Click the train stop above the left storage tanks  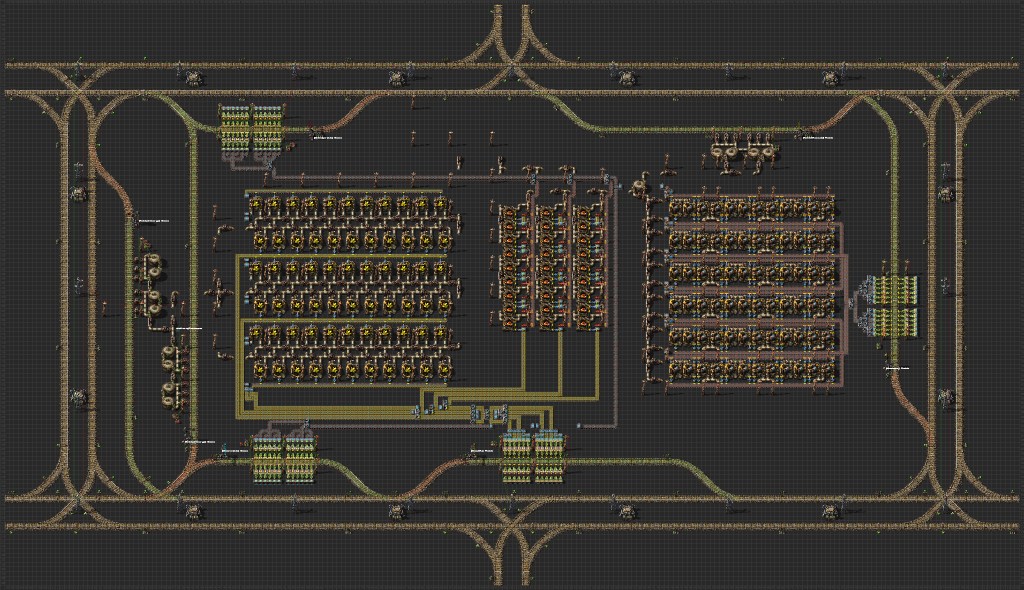135,220
